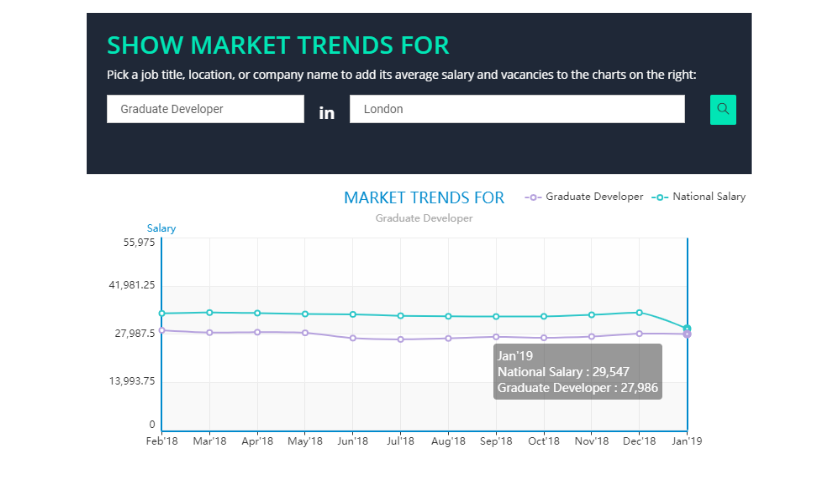Click the Graduate Developer chart subtitle

tap(424, 218)
